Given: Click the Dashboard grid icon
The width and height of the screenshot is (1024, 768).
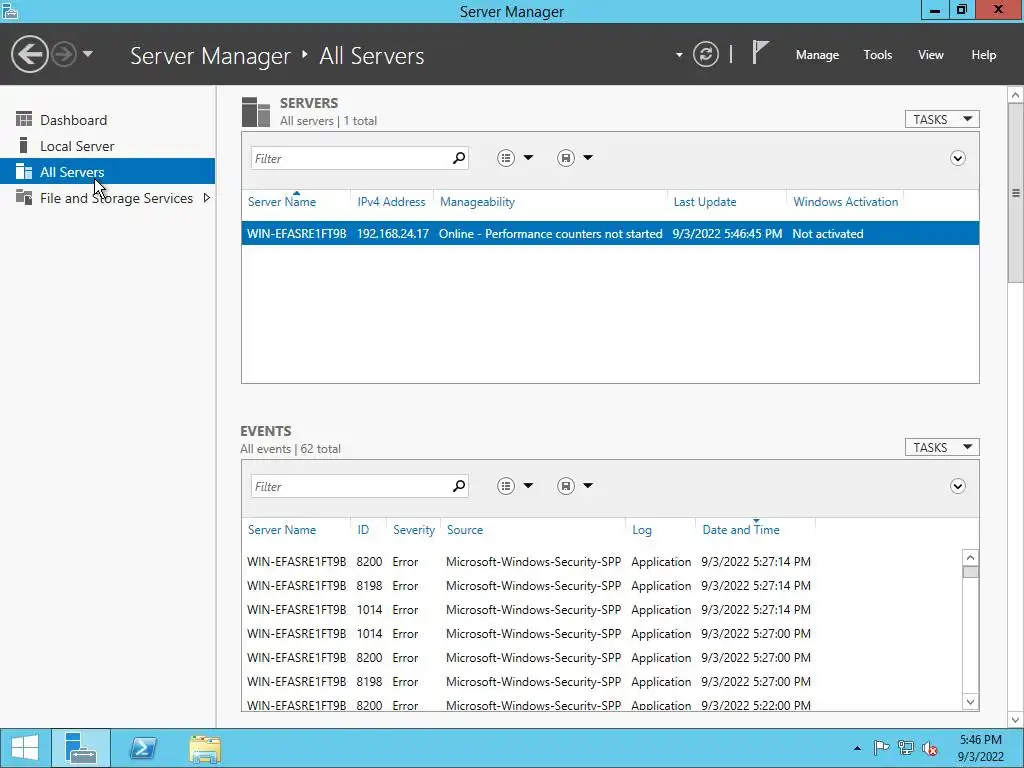Looking at the screenshot, I should coord(24,119).
